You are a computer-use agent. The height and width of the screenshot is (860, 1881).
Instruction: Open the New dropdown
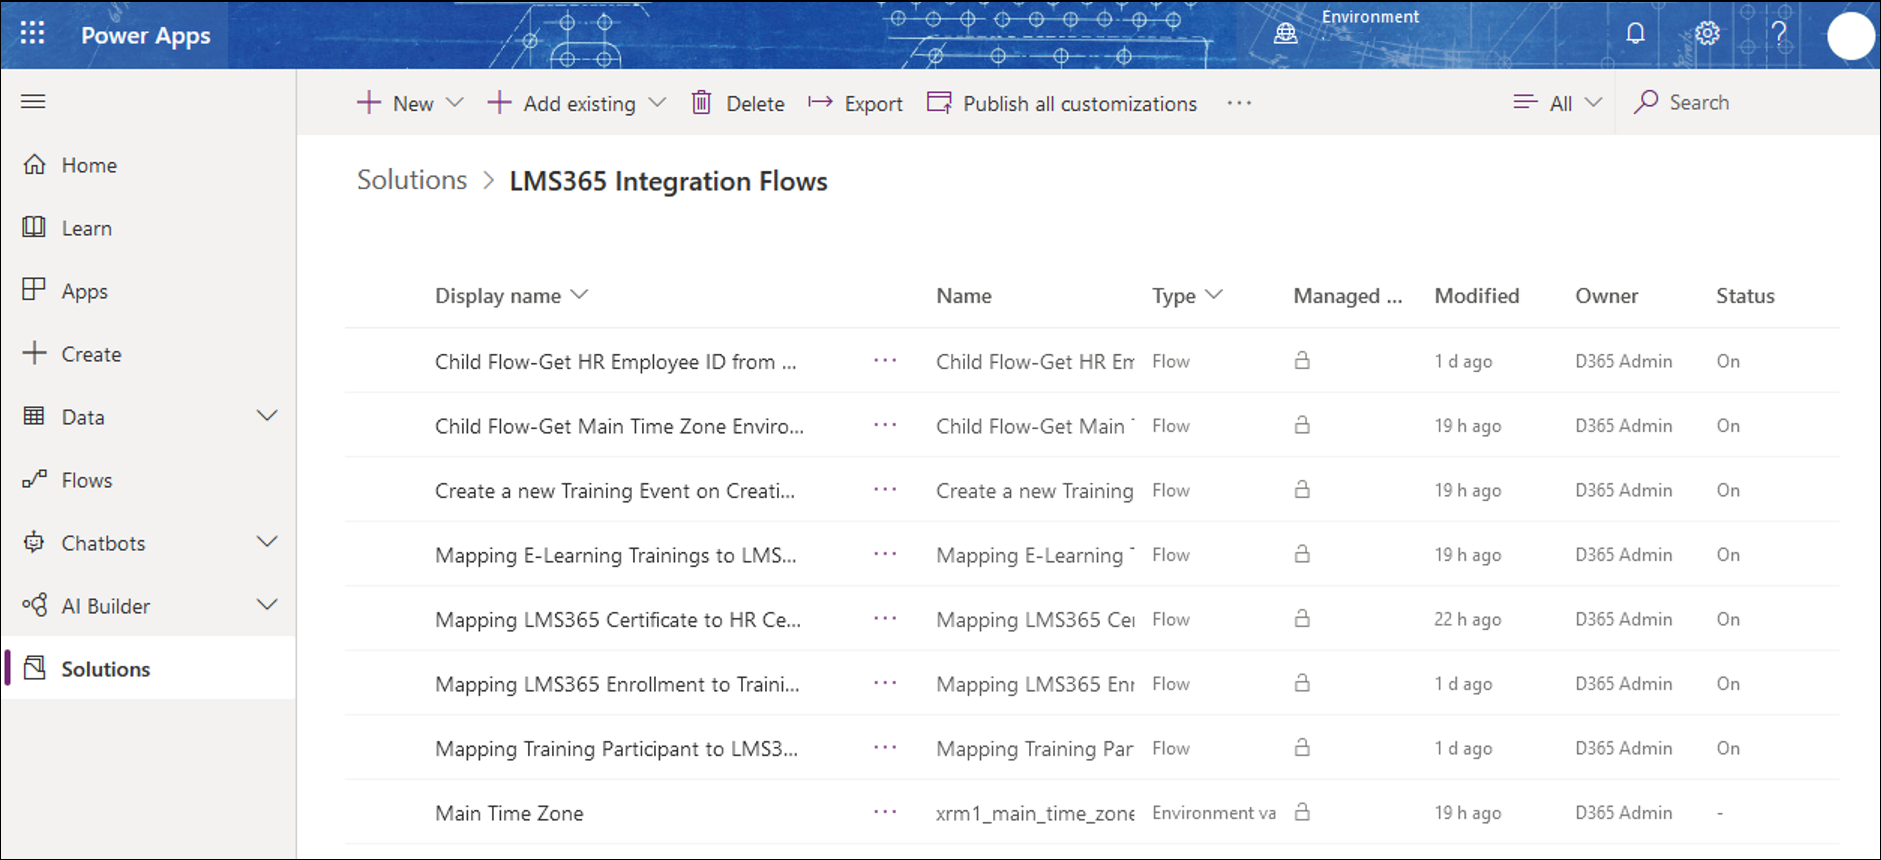pyautogui.click(x=410, y=103)
